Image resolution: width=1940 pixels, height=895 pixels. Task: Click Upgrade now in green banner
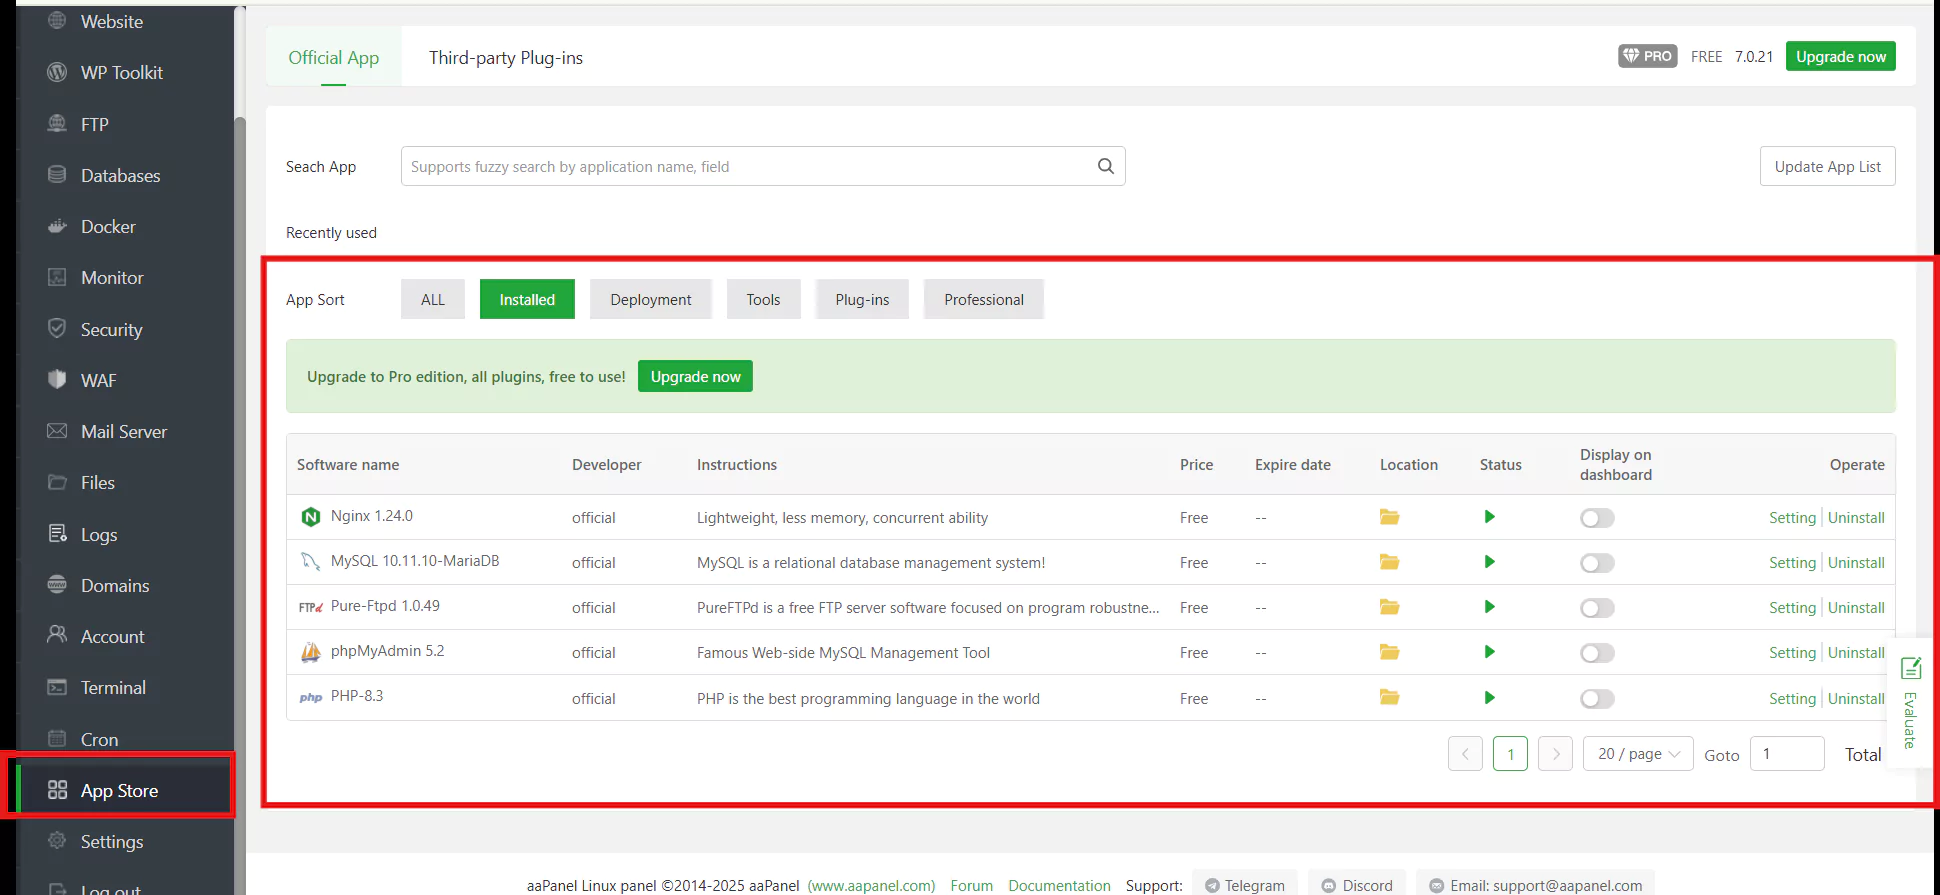pyautogui.click(x=695, y=376)
